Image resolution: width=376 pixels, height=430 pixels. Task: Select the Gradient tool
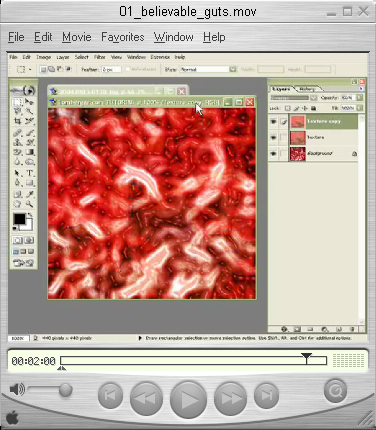(29, 152)
